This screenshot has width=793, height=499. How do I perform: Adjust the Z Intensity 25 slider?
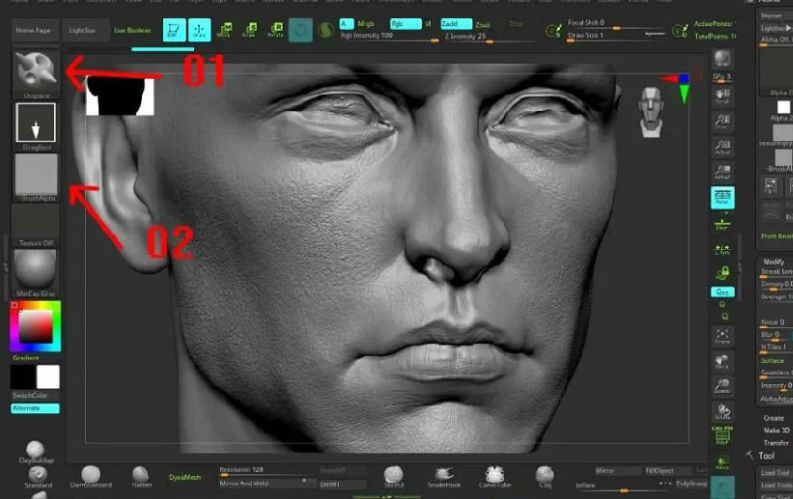point(488,37)
